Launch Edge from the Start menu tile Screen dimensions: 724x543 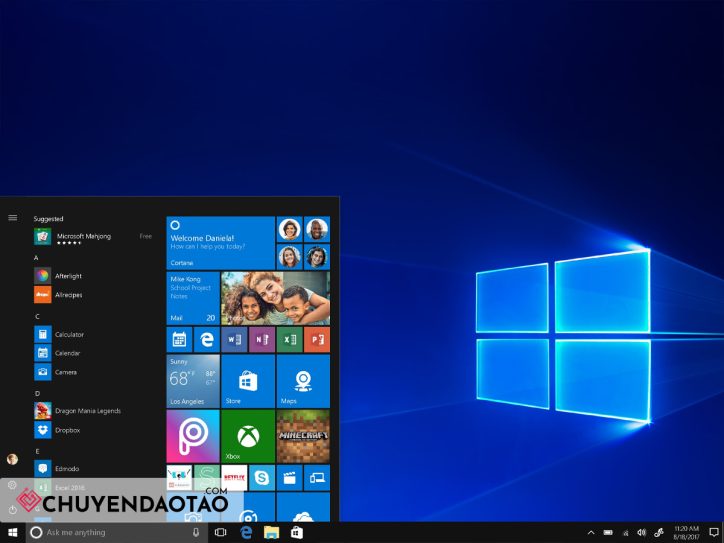(206, 340)
